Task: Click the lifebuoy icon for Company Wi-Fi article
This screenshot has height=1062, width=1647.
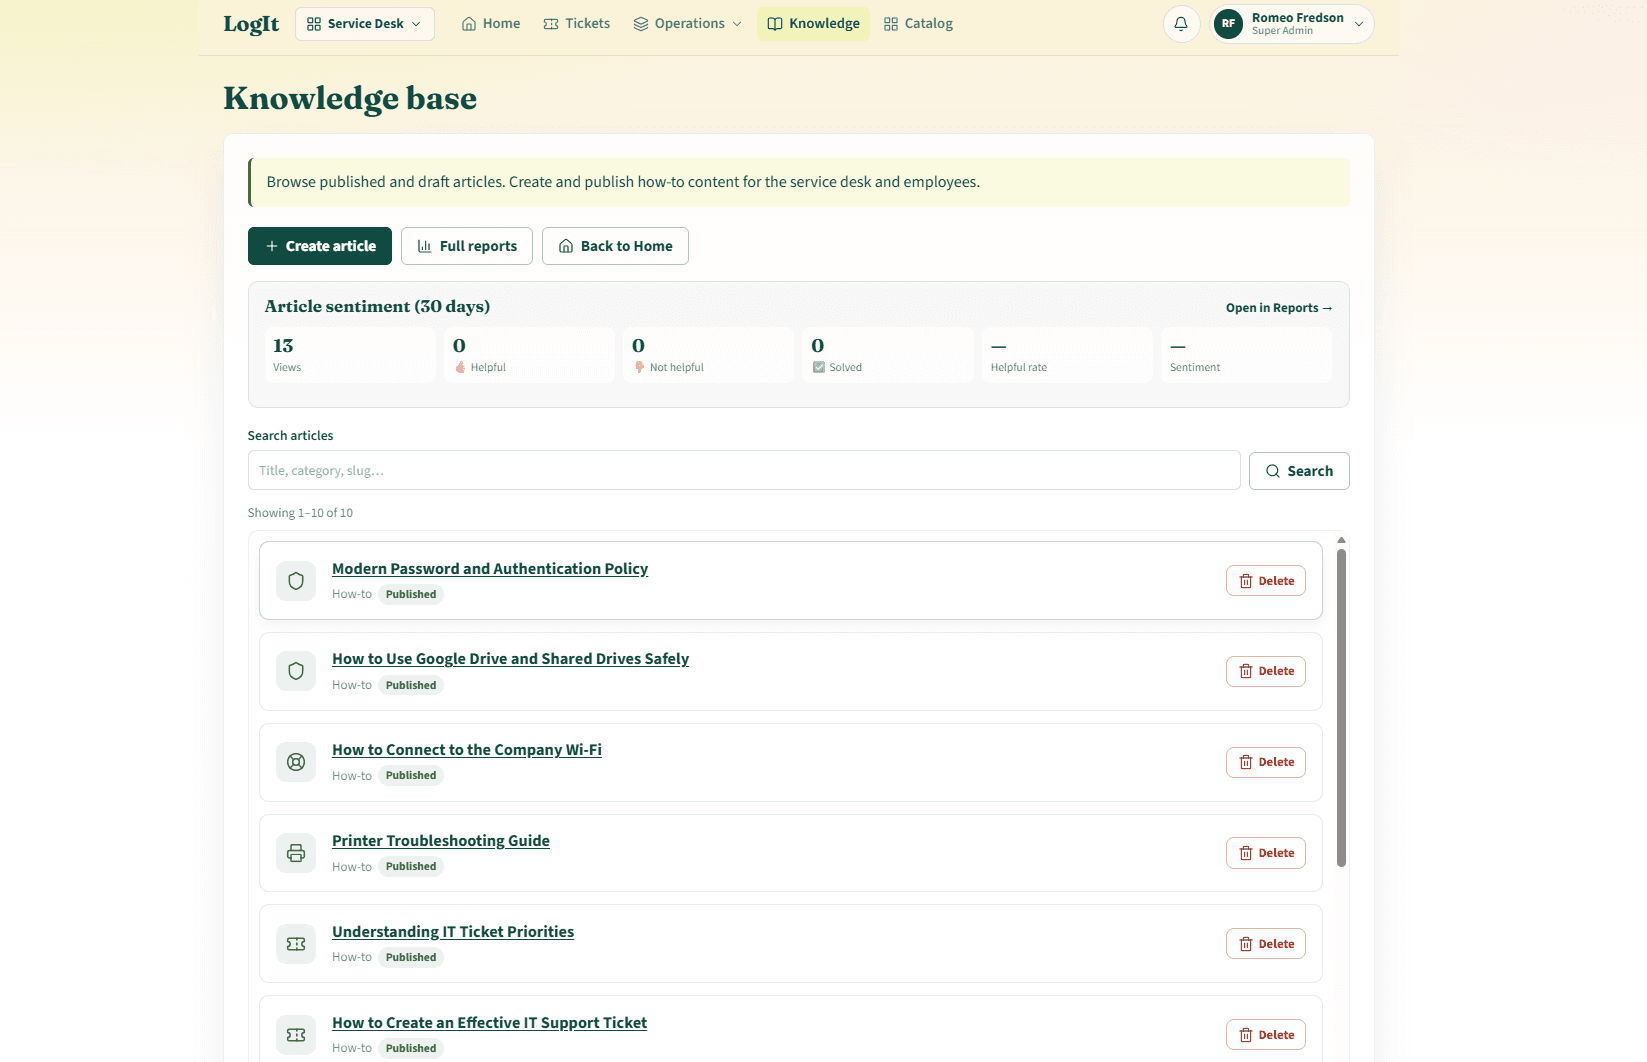Action: pyautogui.click(x=296, y=762)
